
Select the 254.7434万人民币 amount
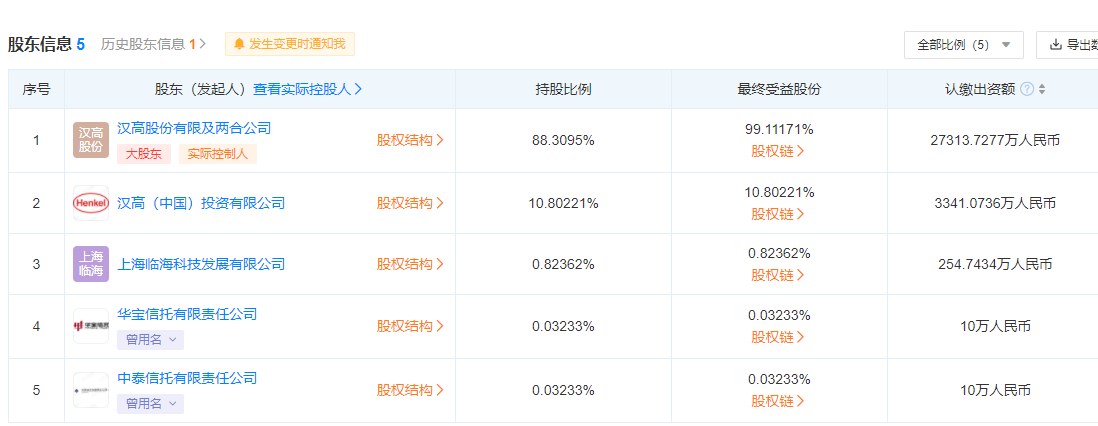[x=995, y=264]
